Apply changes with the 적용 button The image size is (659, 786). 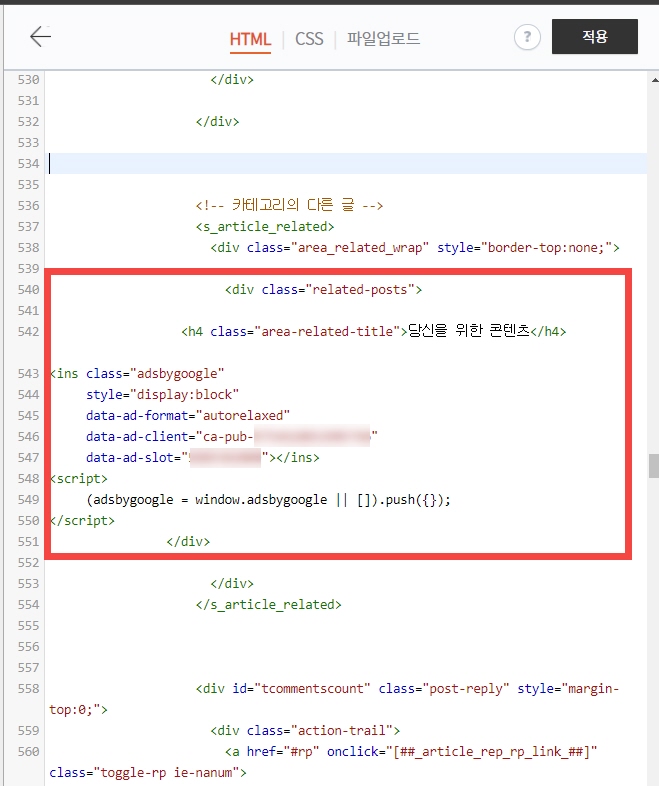tap(595, 37)
